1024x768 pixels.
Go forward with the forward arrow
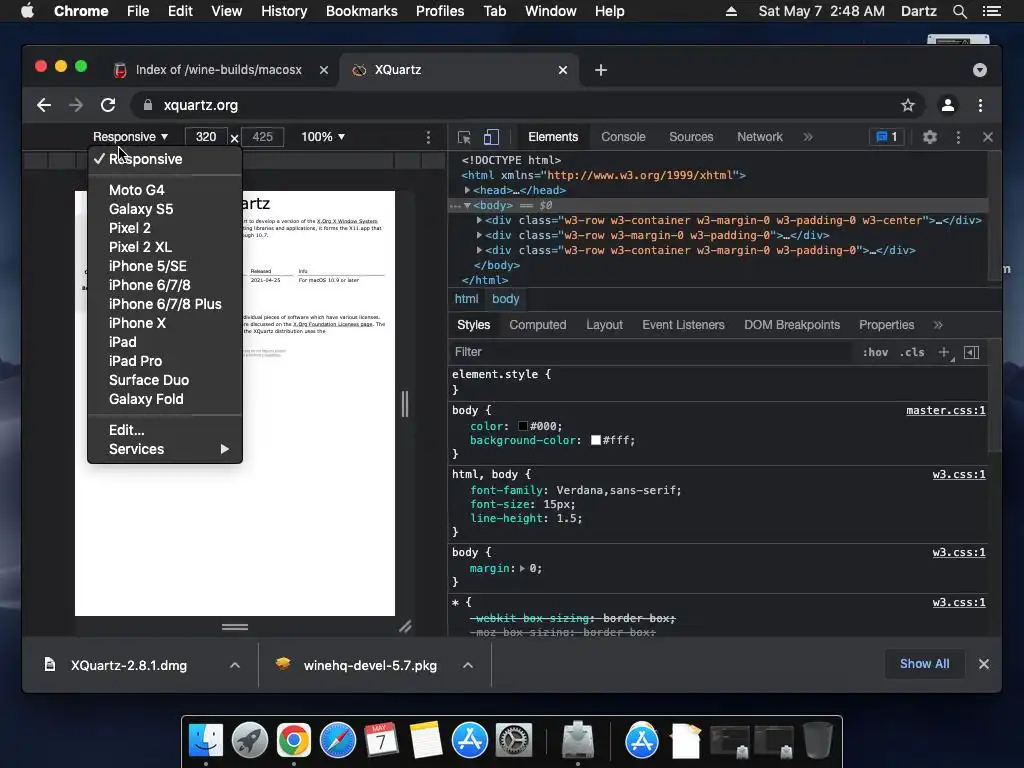coord(76,105)
